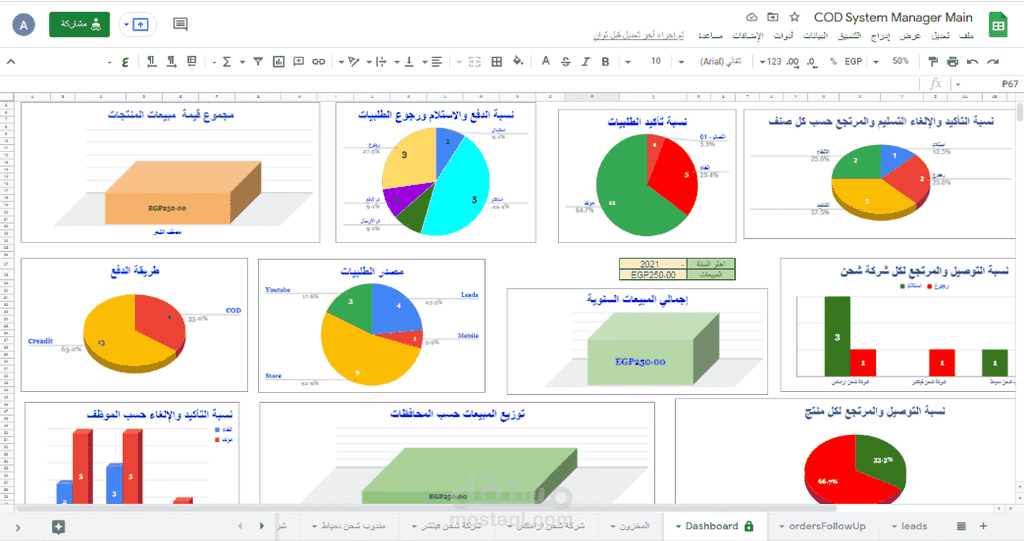Click the green share button
Screen dimensions: 1024x541
point(80,24)
